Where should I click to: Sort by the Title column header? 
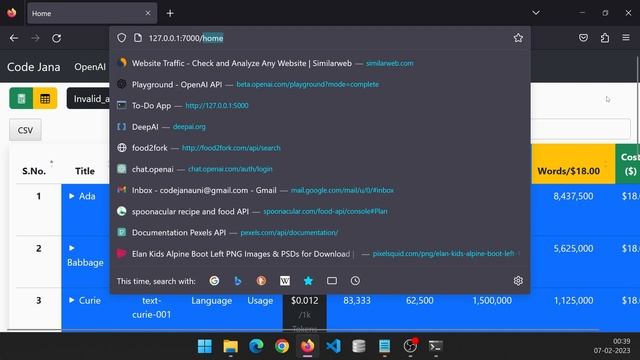point(85,171)
